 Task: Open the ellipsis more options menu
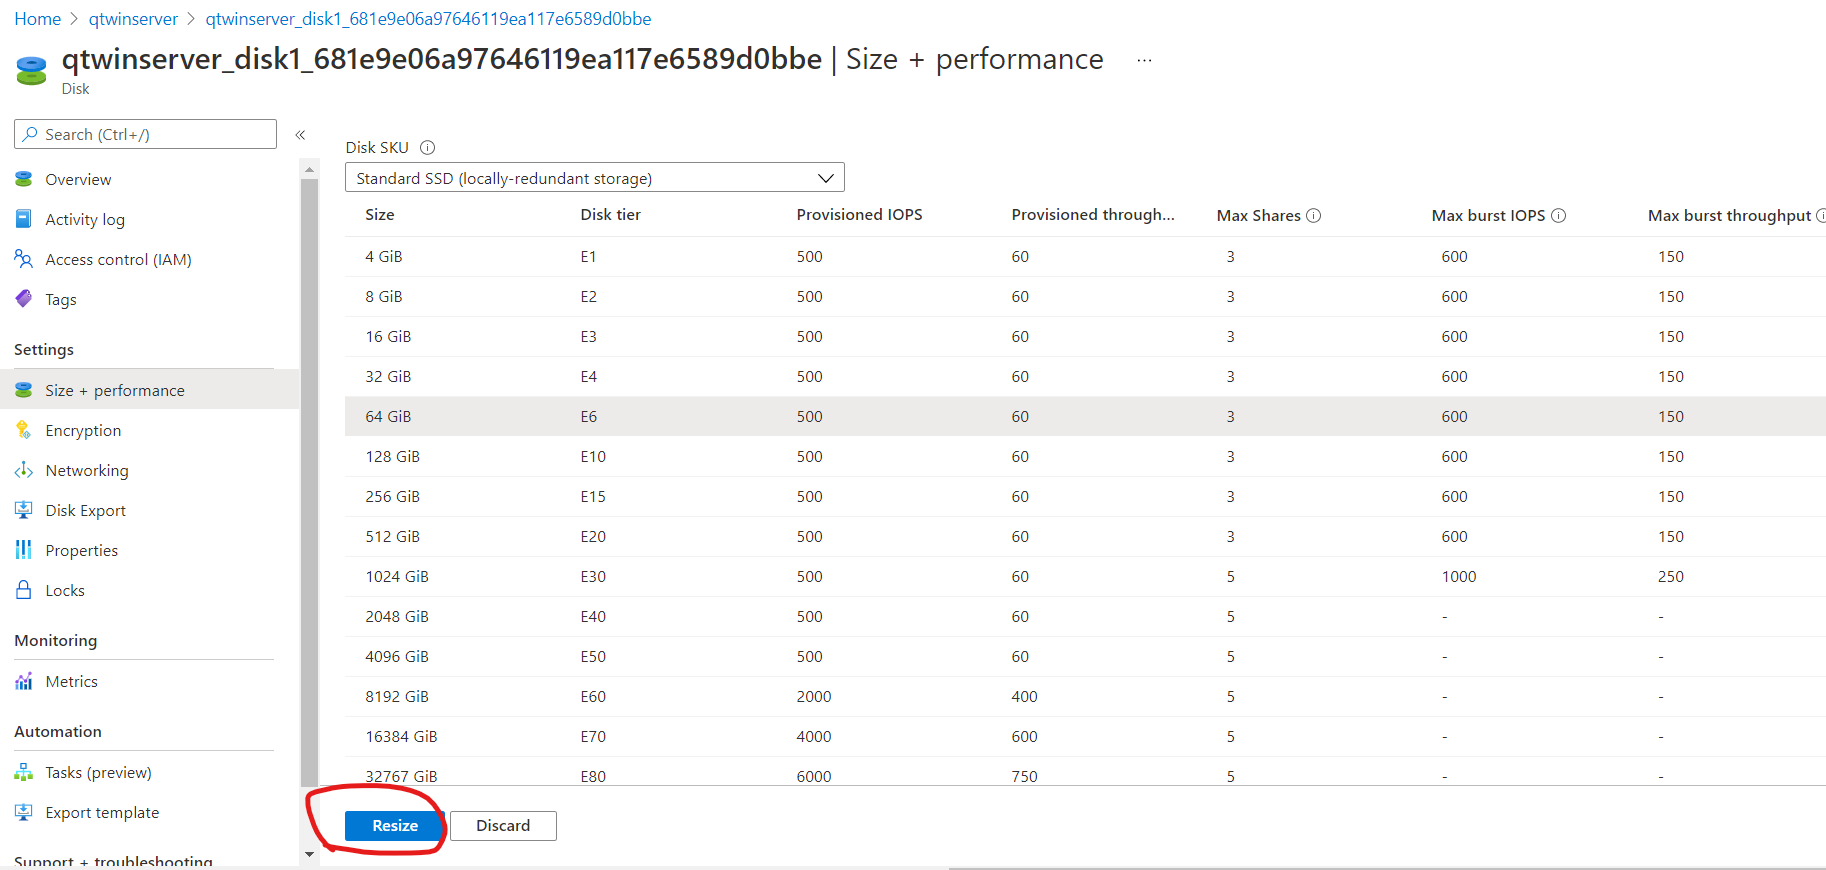coord(1143,60)
